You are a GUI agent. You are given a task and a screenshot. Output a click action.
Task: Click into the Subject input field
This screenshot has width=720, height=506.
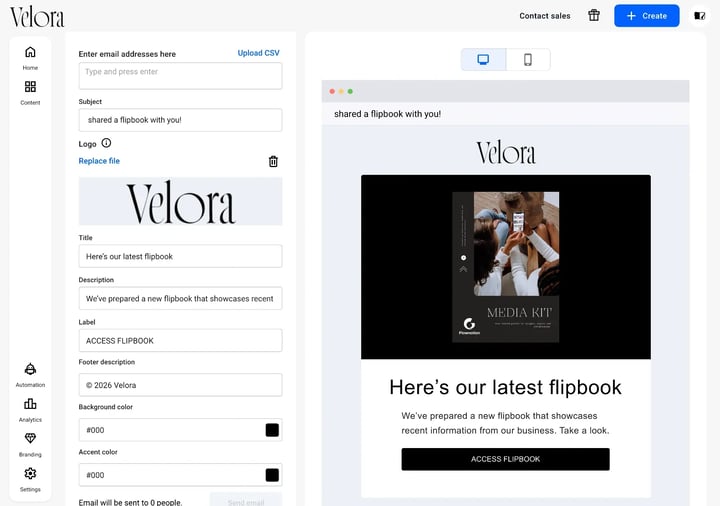click(180, 120)
